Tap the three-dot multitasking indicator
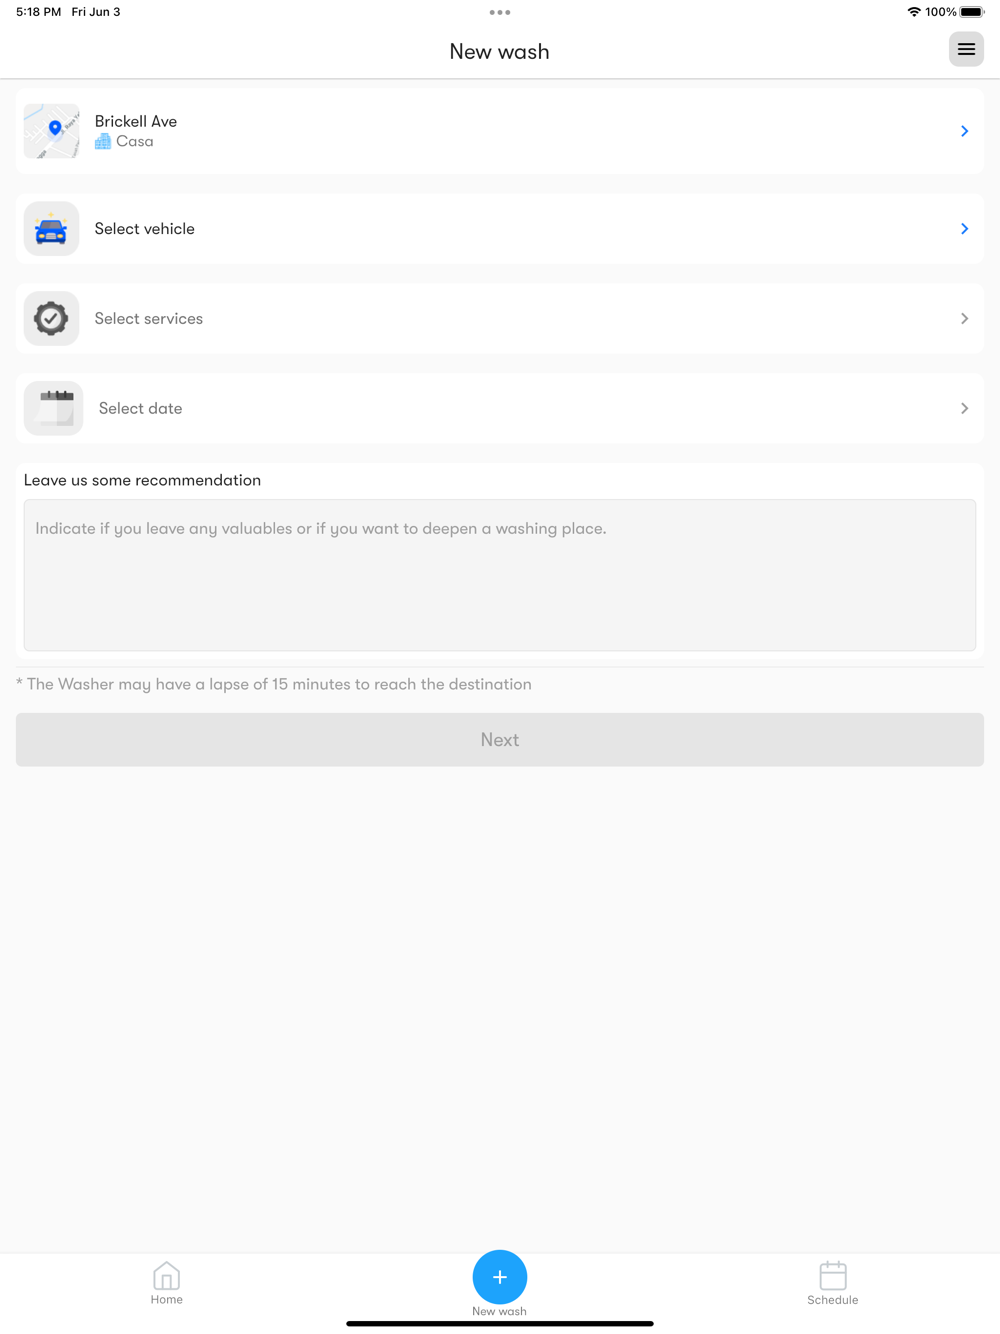The image size is (1000, 1334). (x=500, y=13)
